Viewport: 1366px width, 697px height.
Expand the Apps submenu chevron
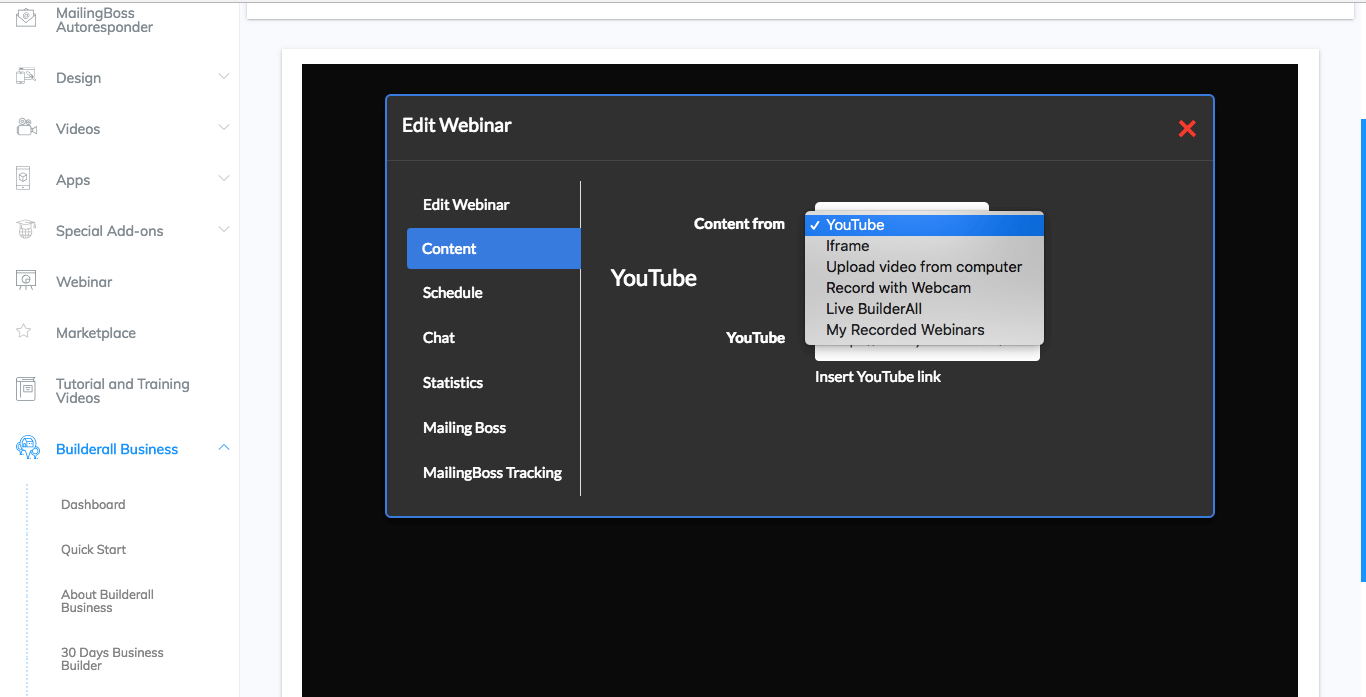[x=224, y=179]
